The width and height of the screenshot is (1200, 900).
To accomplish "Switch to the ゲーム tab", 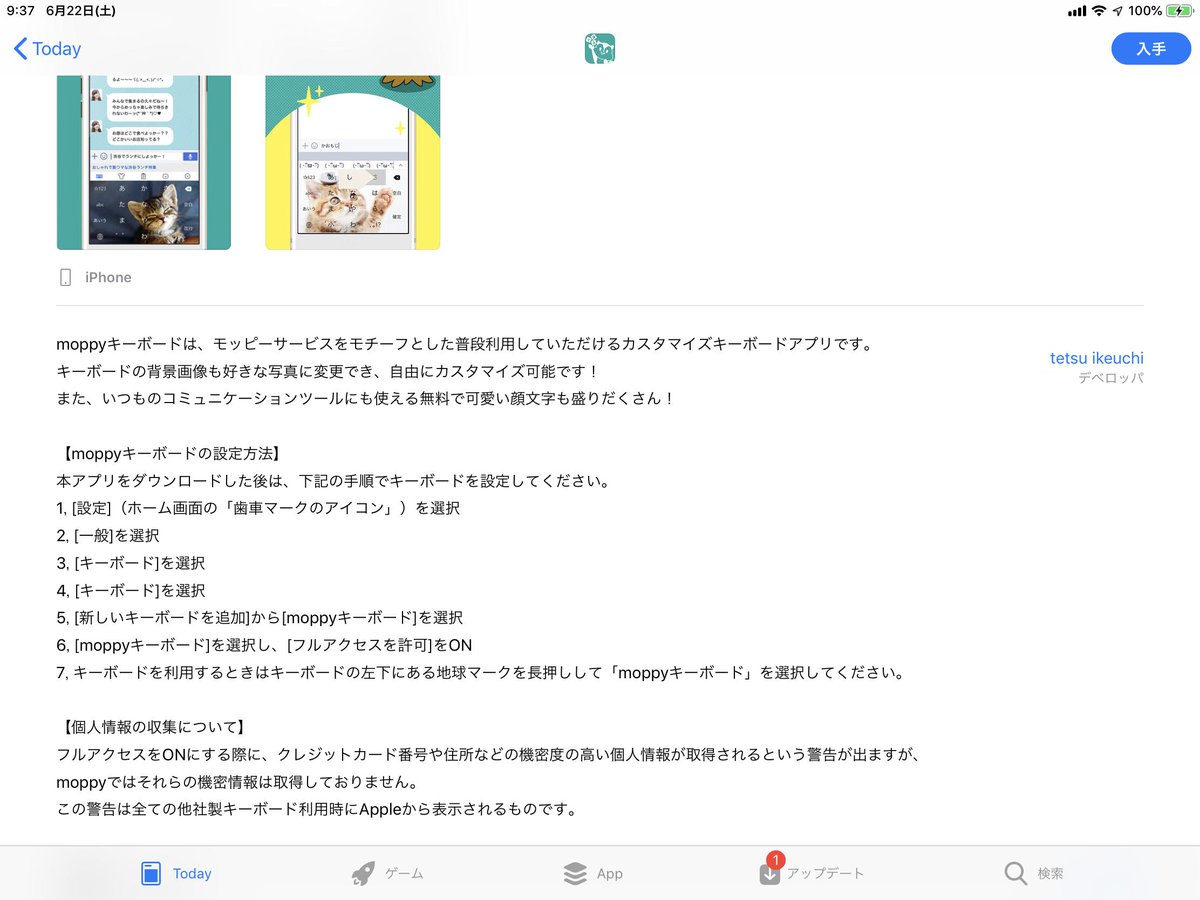I will [x=388, y=873].
